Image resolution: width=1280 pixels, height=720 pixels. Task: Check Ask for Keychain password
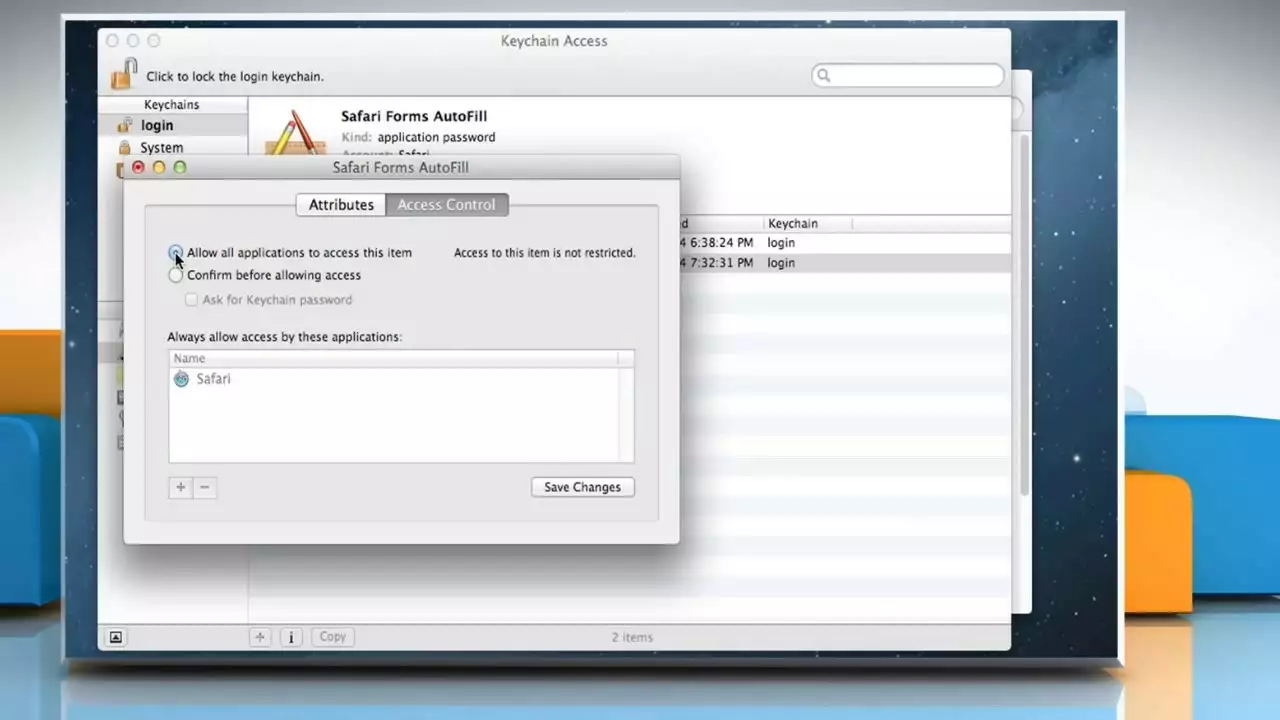click(x=191, y=300)
